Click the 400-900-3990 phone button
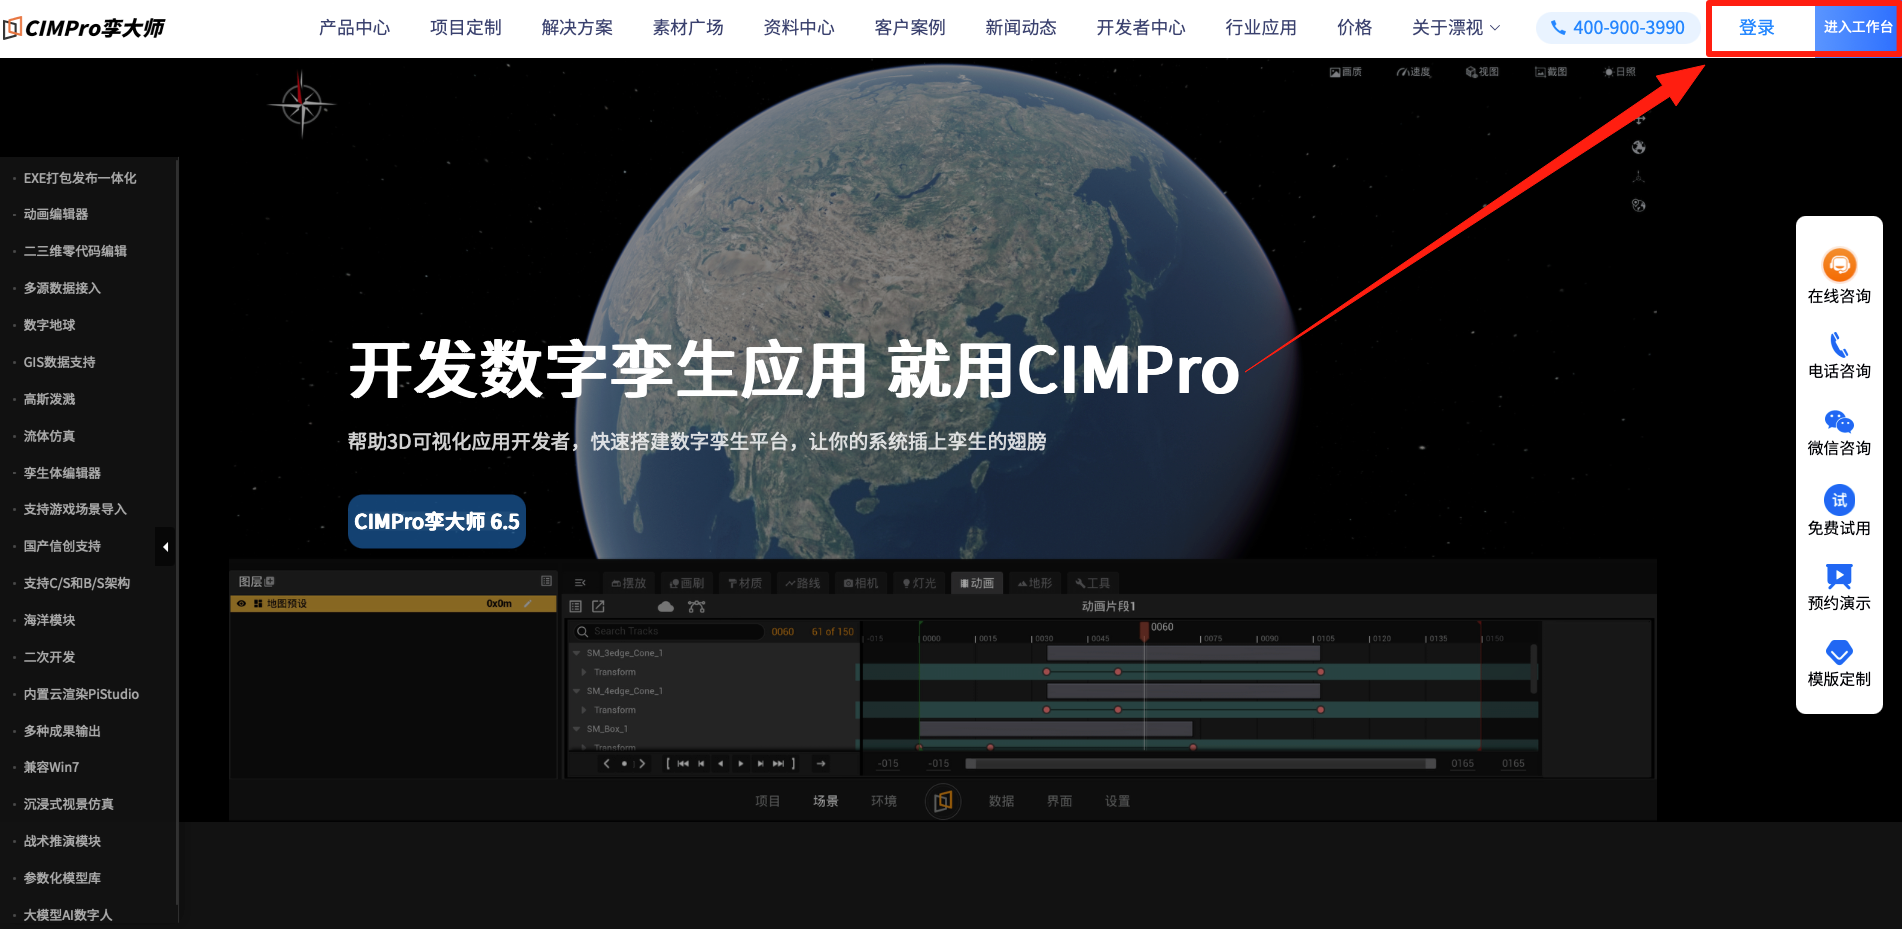Screen dimensions: 1902x929 pos(1618,28)
